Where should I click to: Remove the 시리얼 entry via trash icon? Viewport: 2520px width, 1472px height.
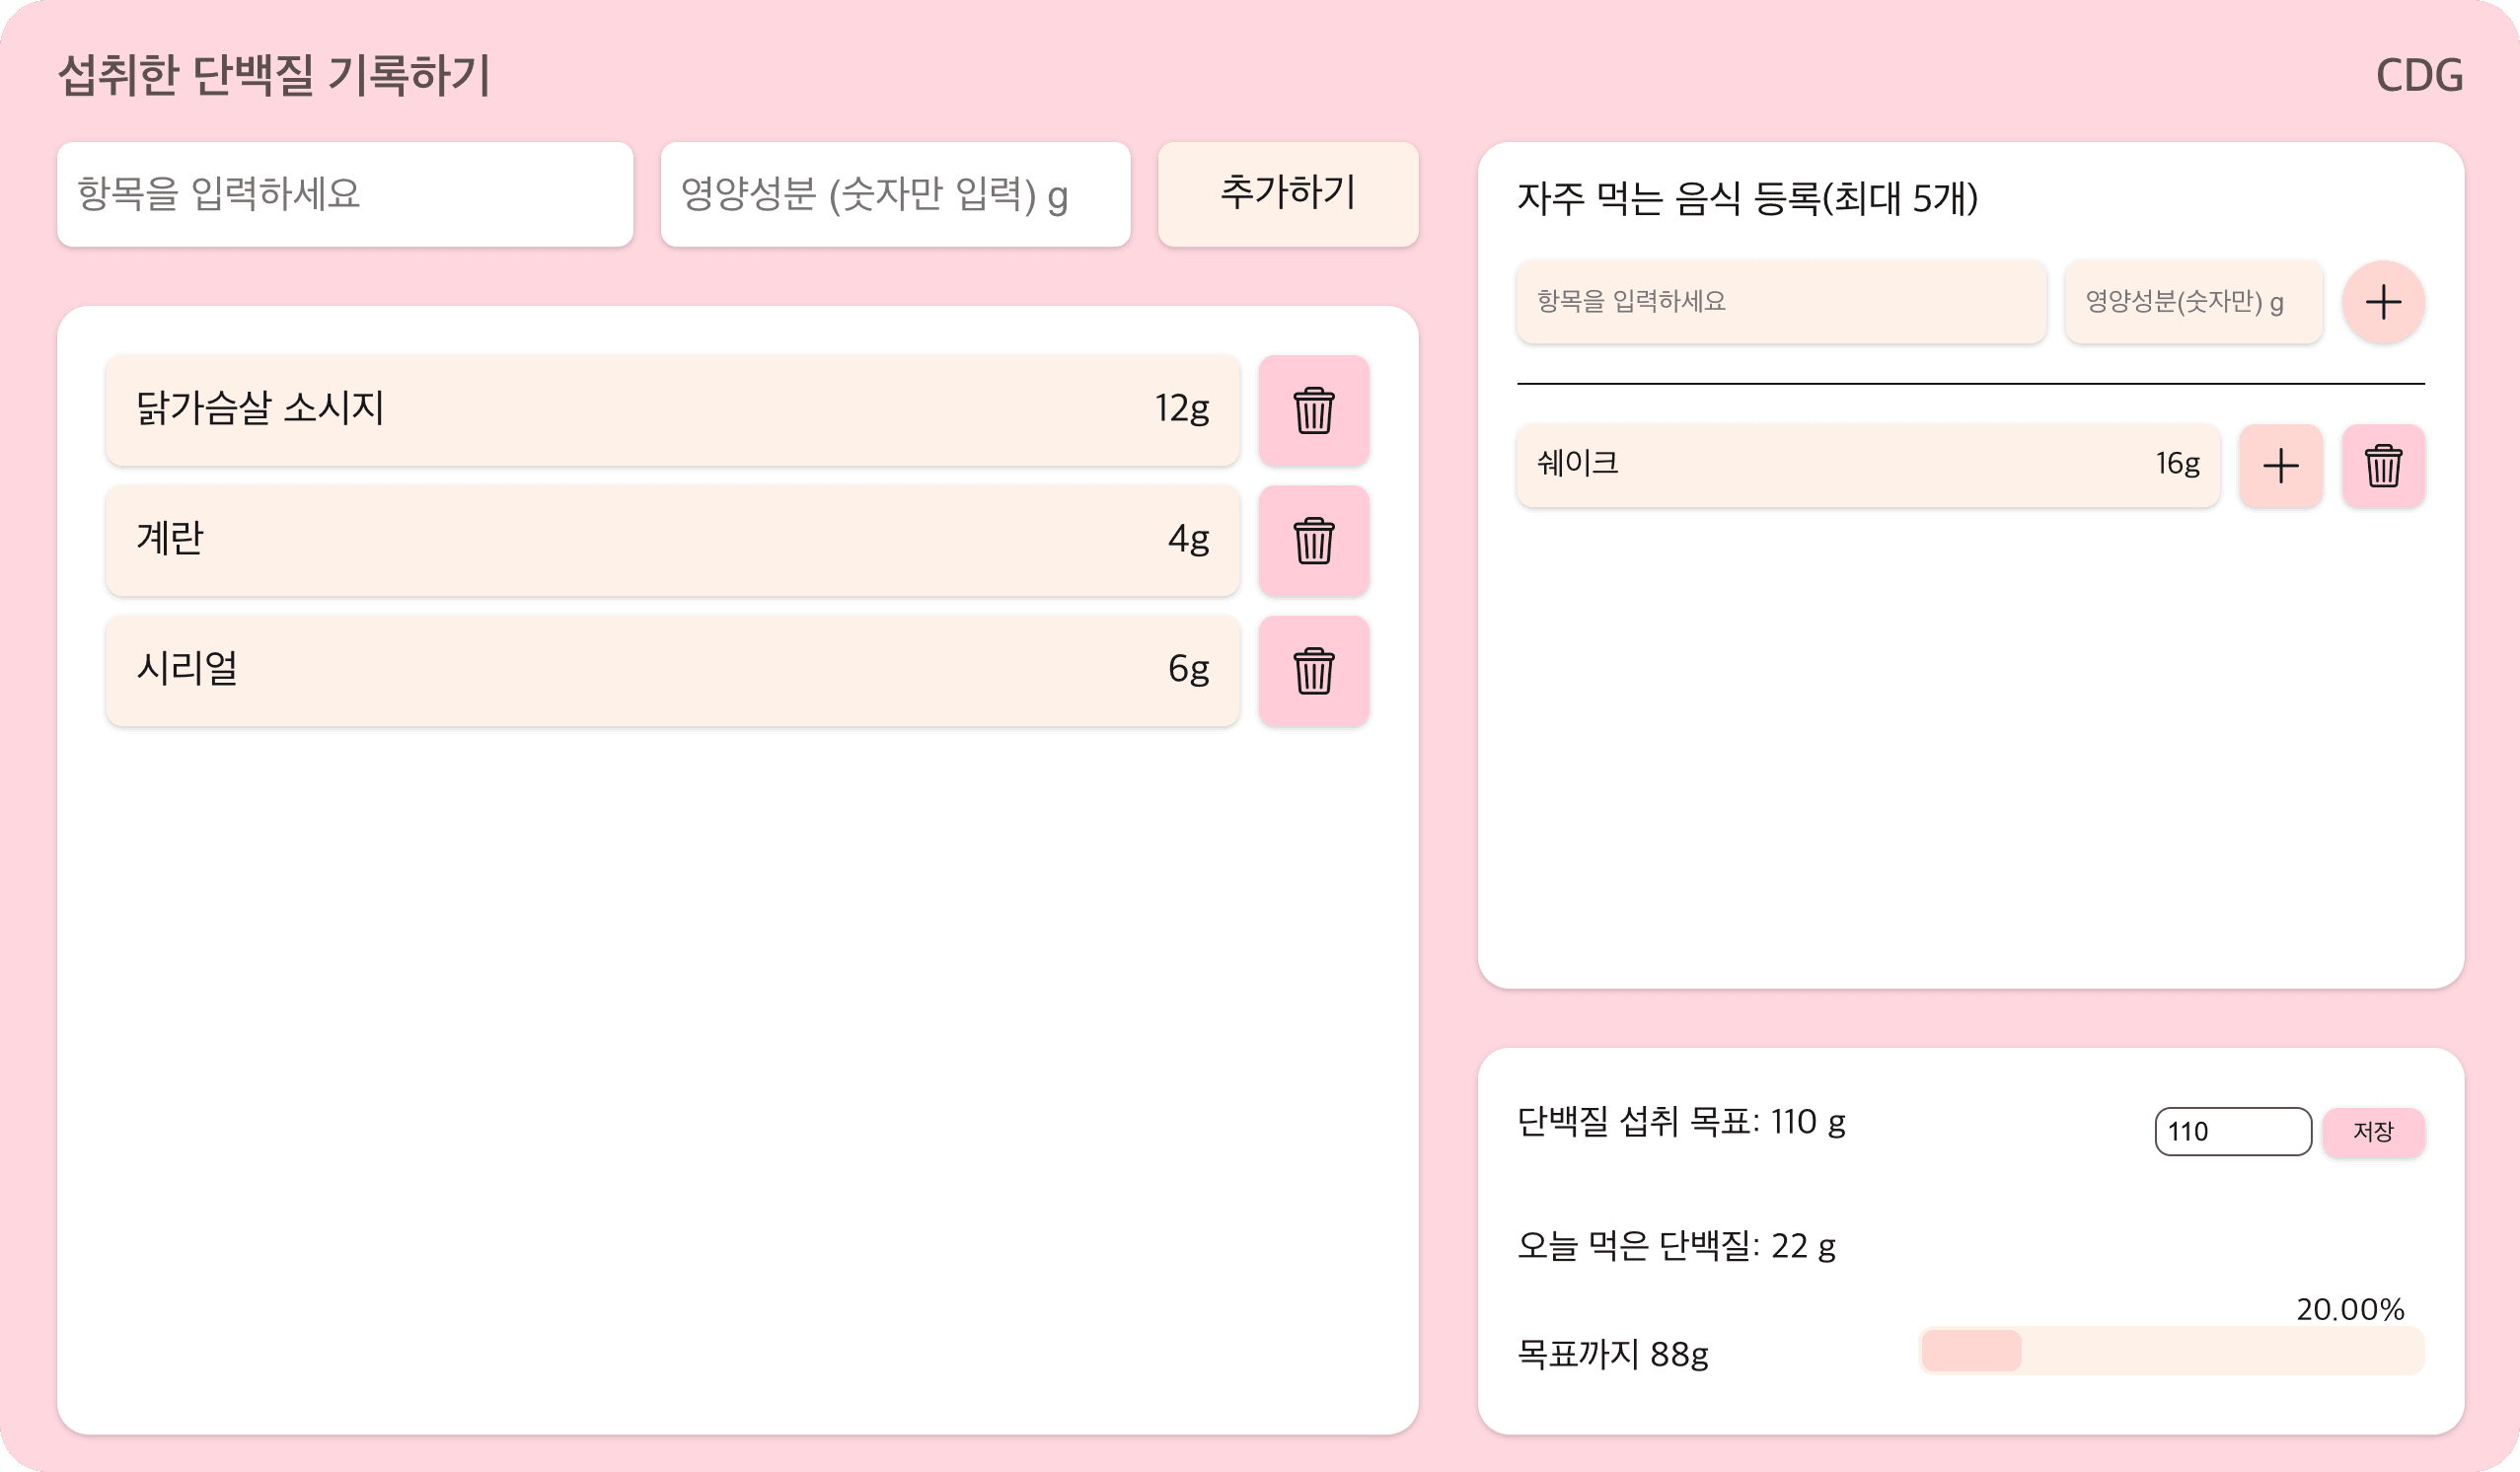pos(1313,671)
